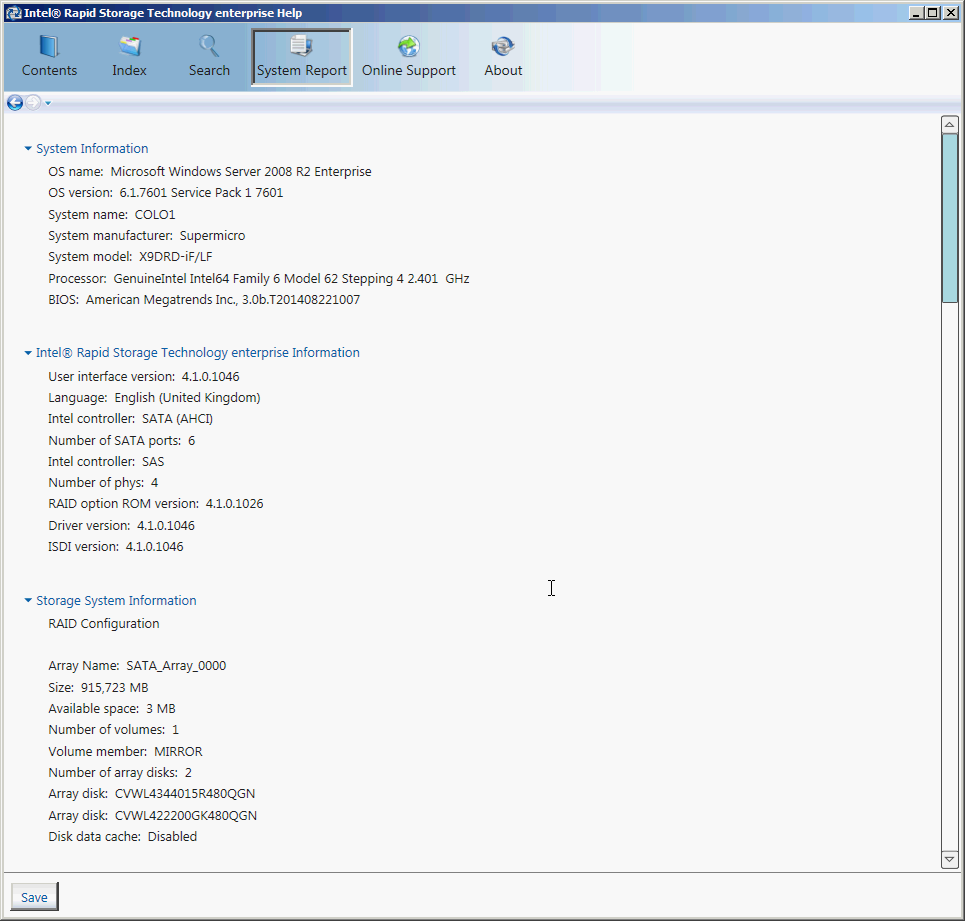Image resolution: width=965 pixels, height=921 pixels.
Task: Click the 'Number of phys: 4' line
Action: [103, 482]
